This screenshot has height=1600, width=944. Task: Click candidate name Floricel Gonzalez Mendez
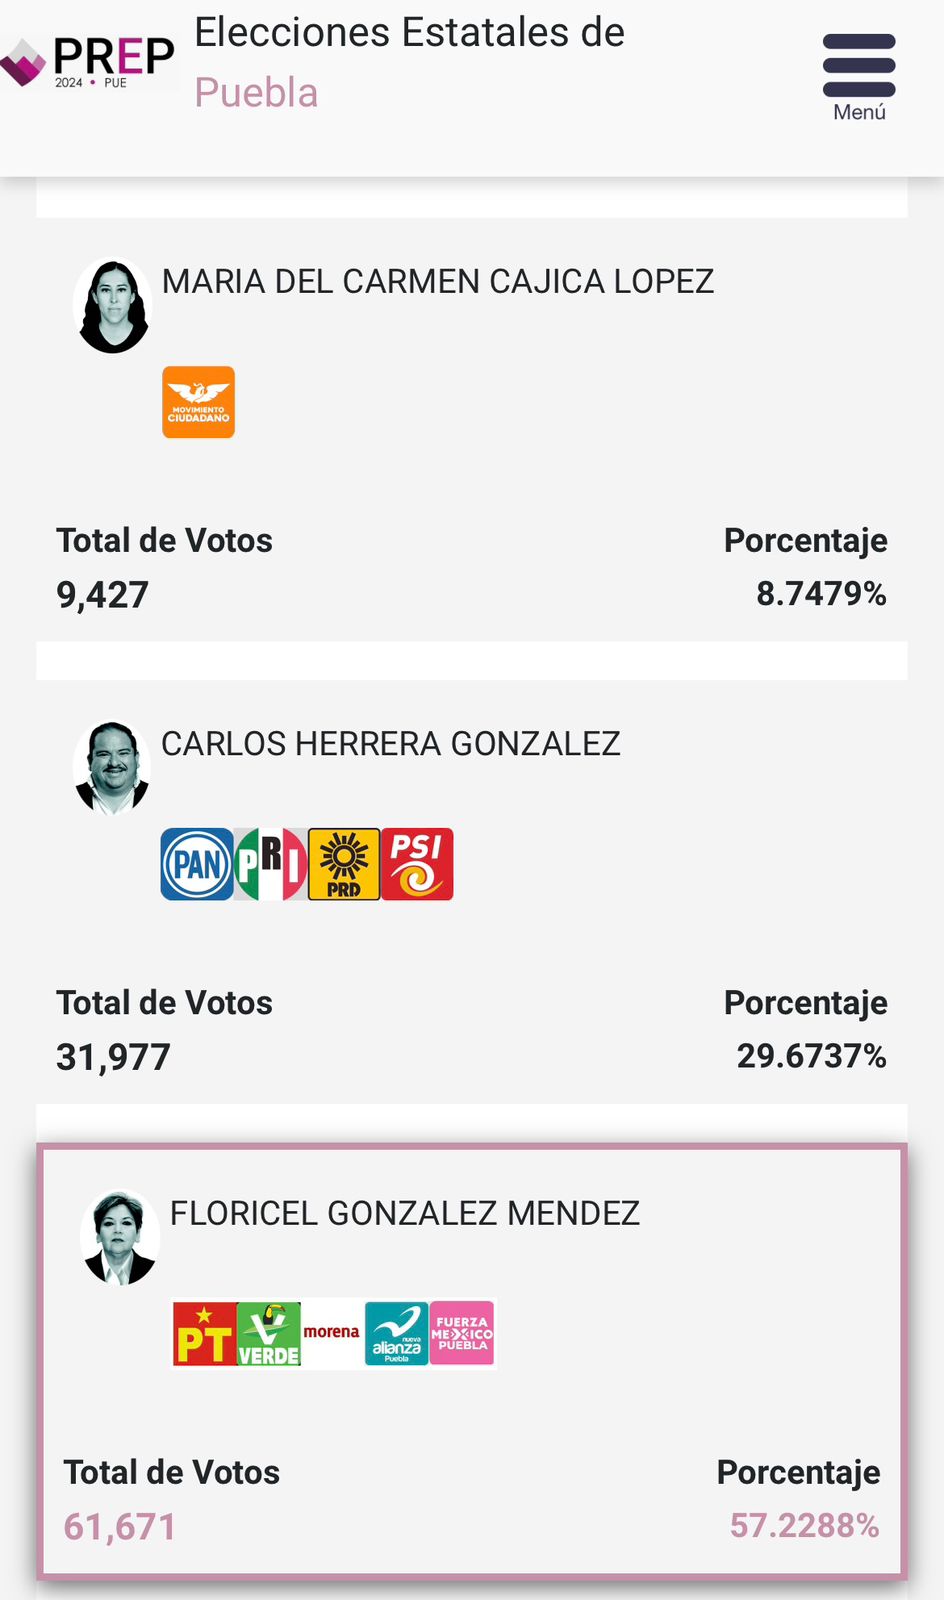[x=405, y=1213]
